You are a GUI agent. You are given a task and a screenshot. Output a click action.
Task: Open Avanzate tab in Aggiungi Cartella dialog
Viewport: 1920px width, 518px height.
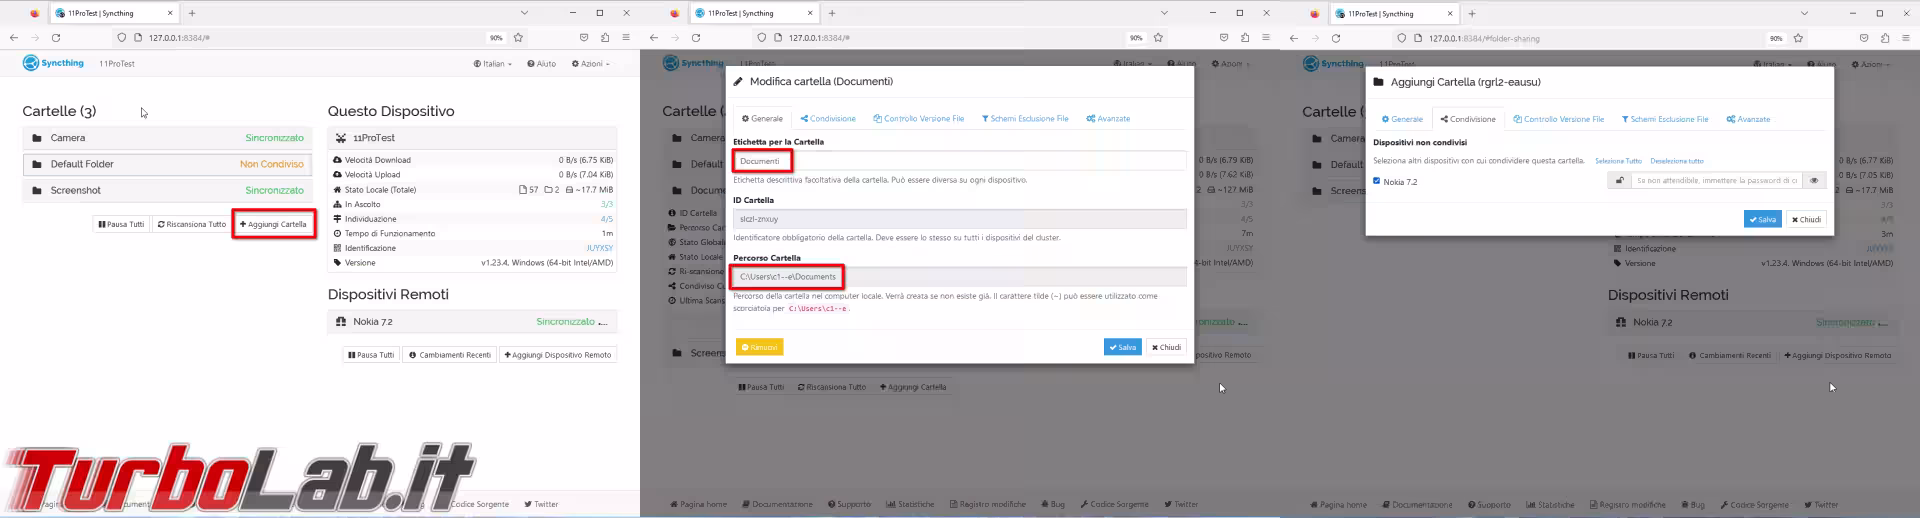point(1748,119)
